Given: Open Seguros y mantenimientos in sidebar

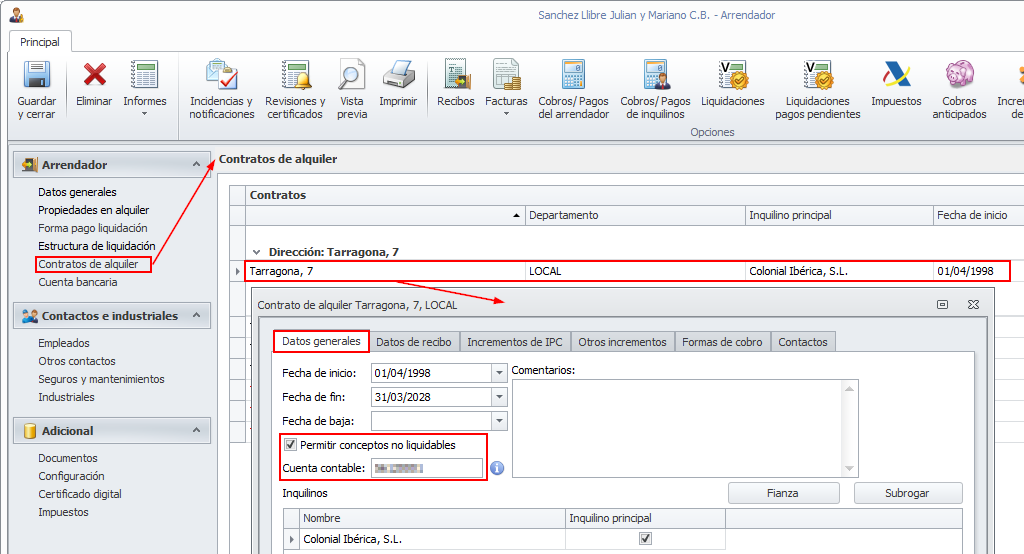Looking at the screenshot, I should point(101,379).
